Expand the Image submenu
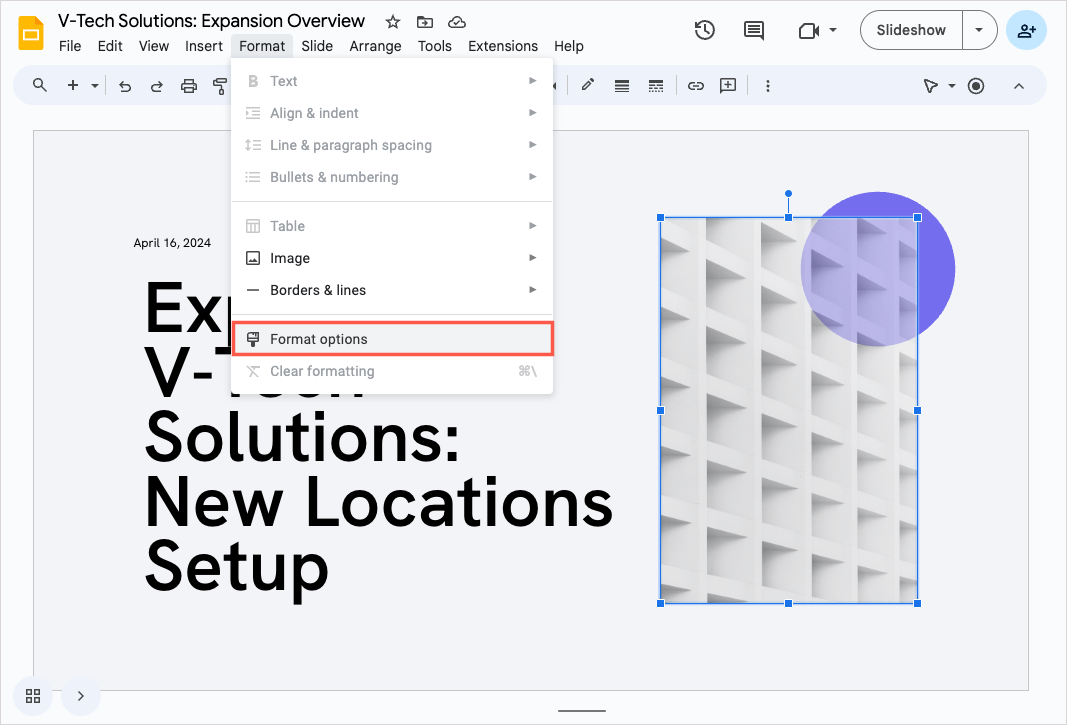The width and height of the screenshot is (1067, 725). (x=392, y=258)
